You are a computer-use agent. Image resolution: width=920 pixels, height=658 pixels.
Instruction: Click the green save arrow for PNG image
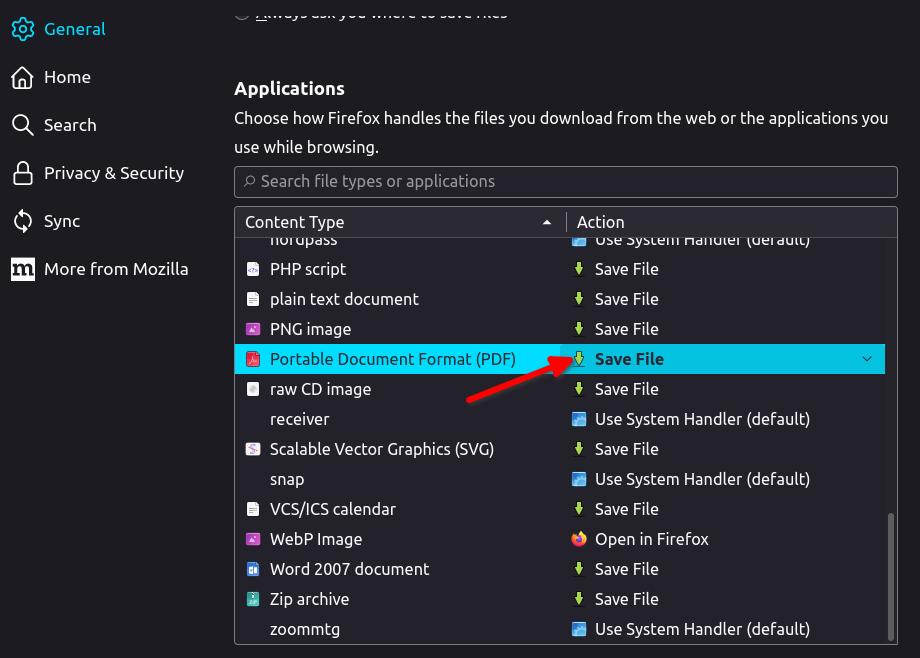pos(579,329)
